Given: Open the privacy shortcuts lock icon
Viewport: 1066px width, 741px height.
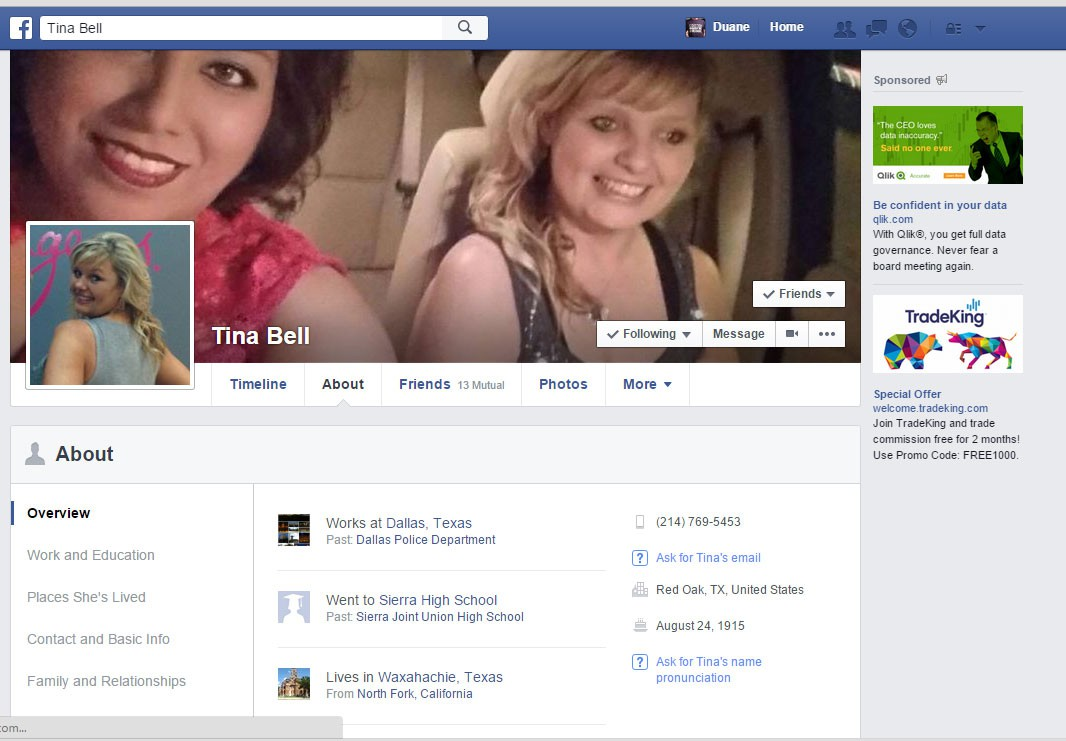Looking at the screenshot, I should 952,28.
